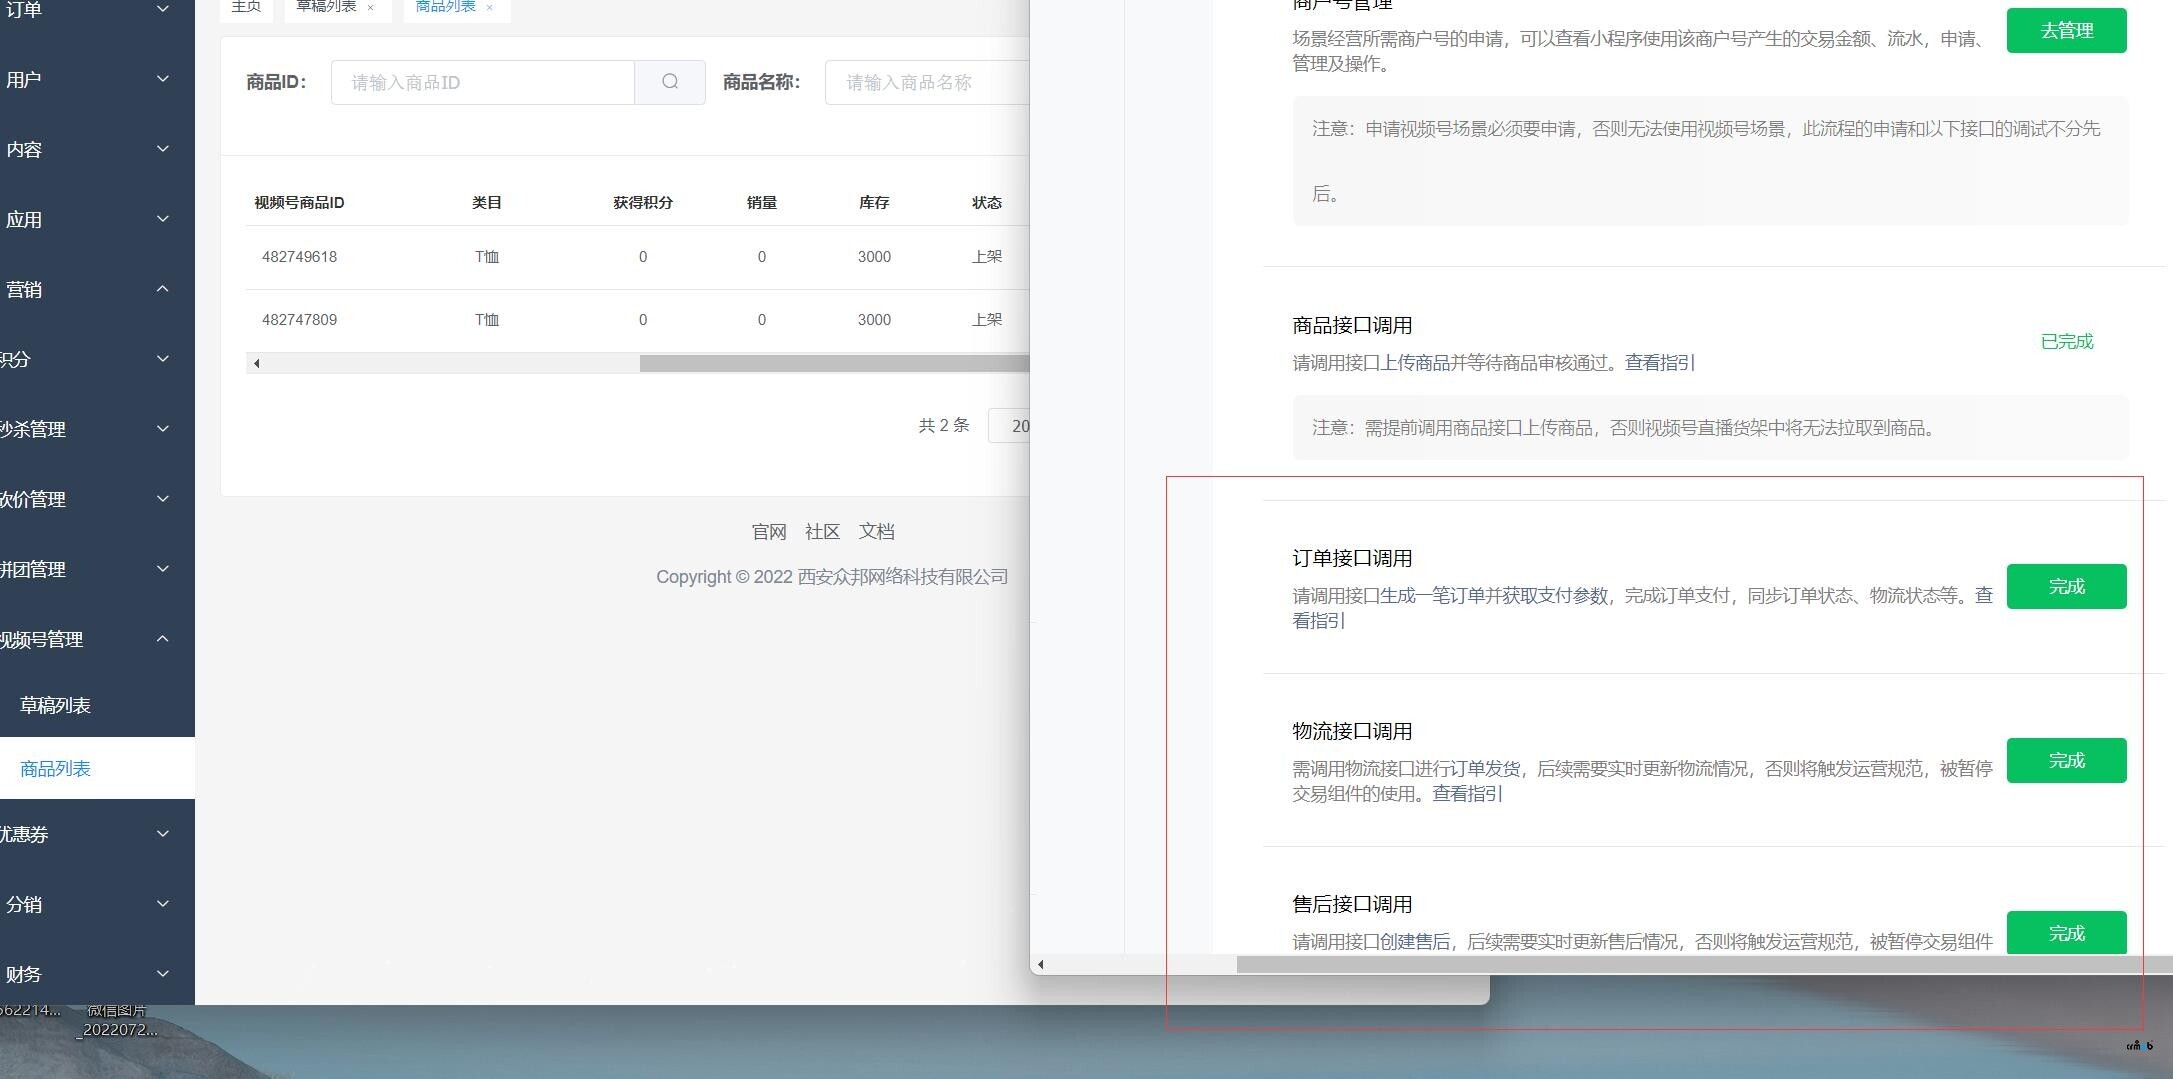Viewport: 2173px width, 1079px height.
Task: Close the 草稿列表 tab
Action: (x=371, y=7)
